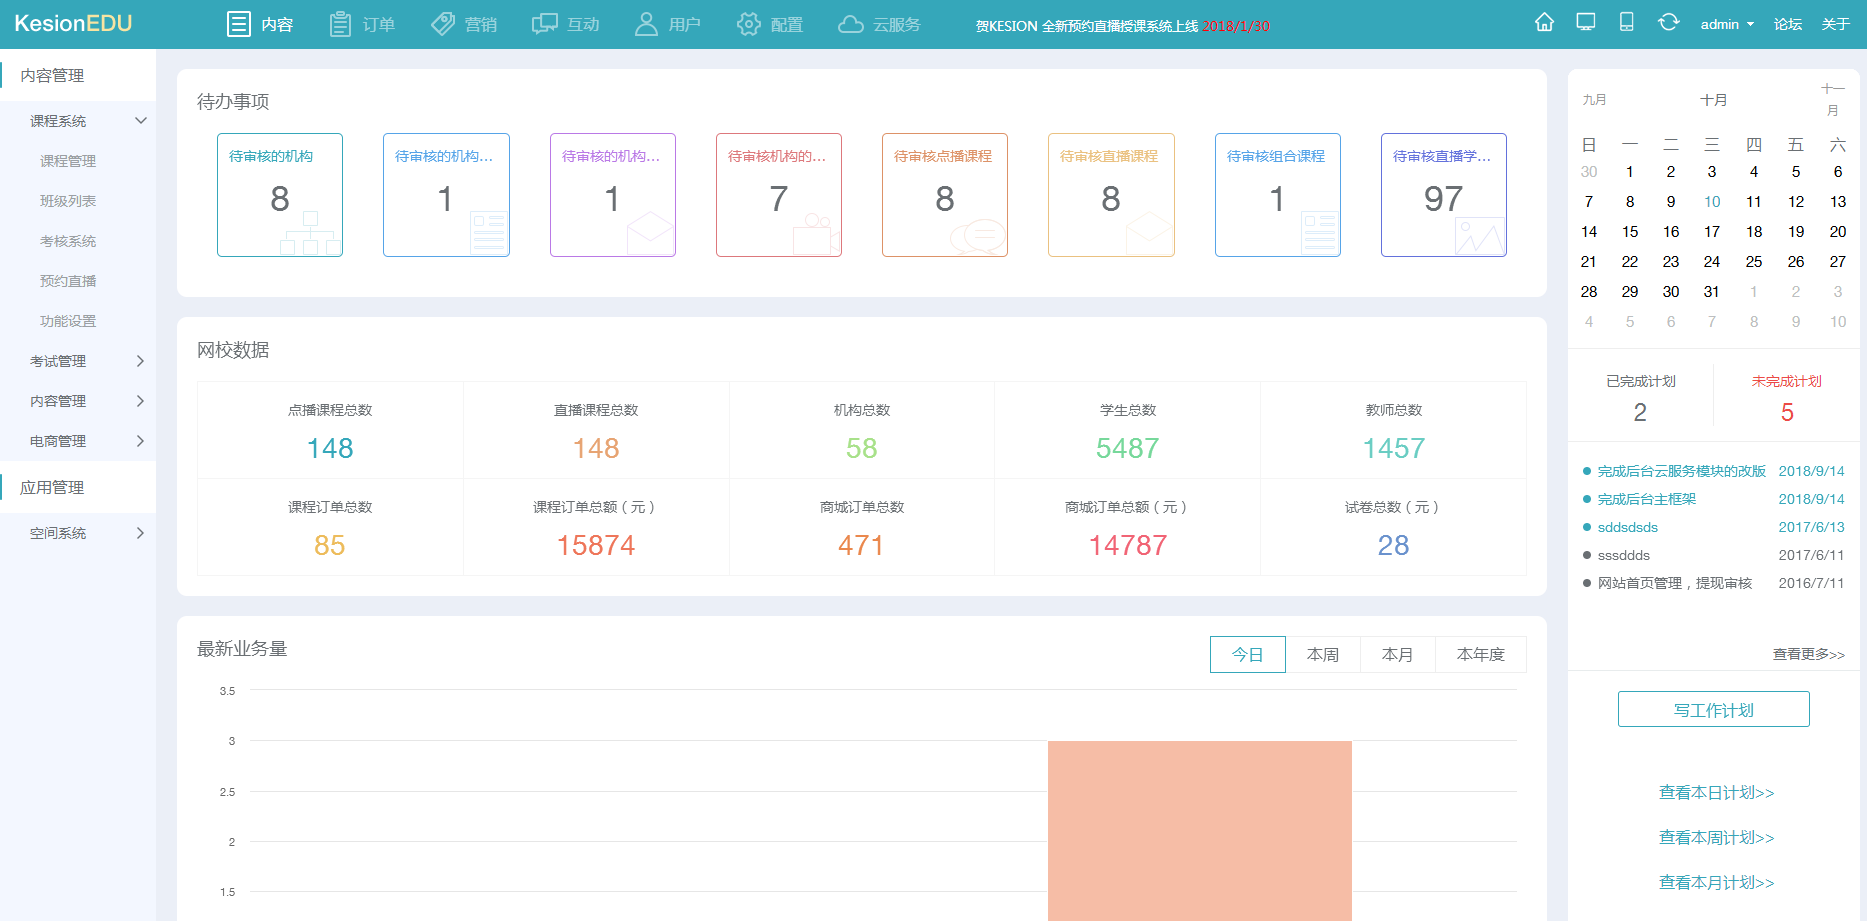Click the refresh cache icon
Screen dimensions: 1867x921
1668,23
